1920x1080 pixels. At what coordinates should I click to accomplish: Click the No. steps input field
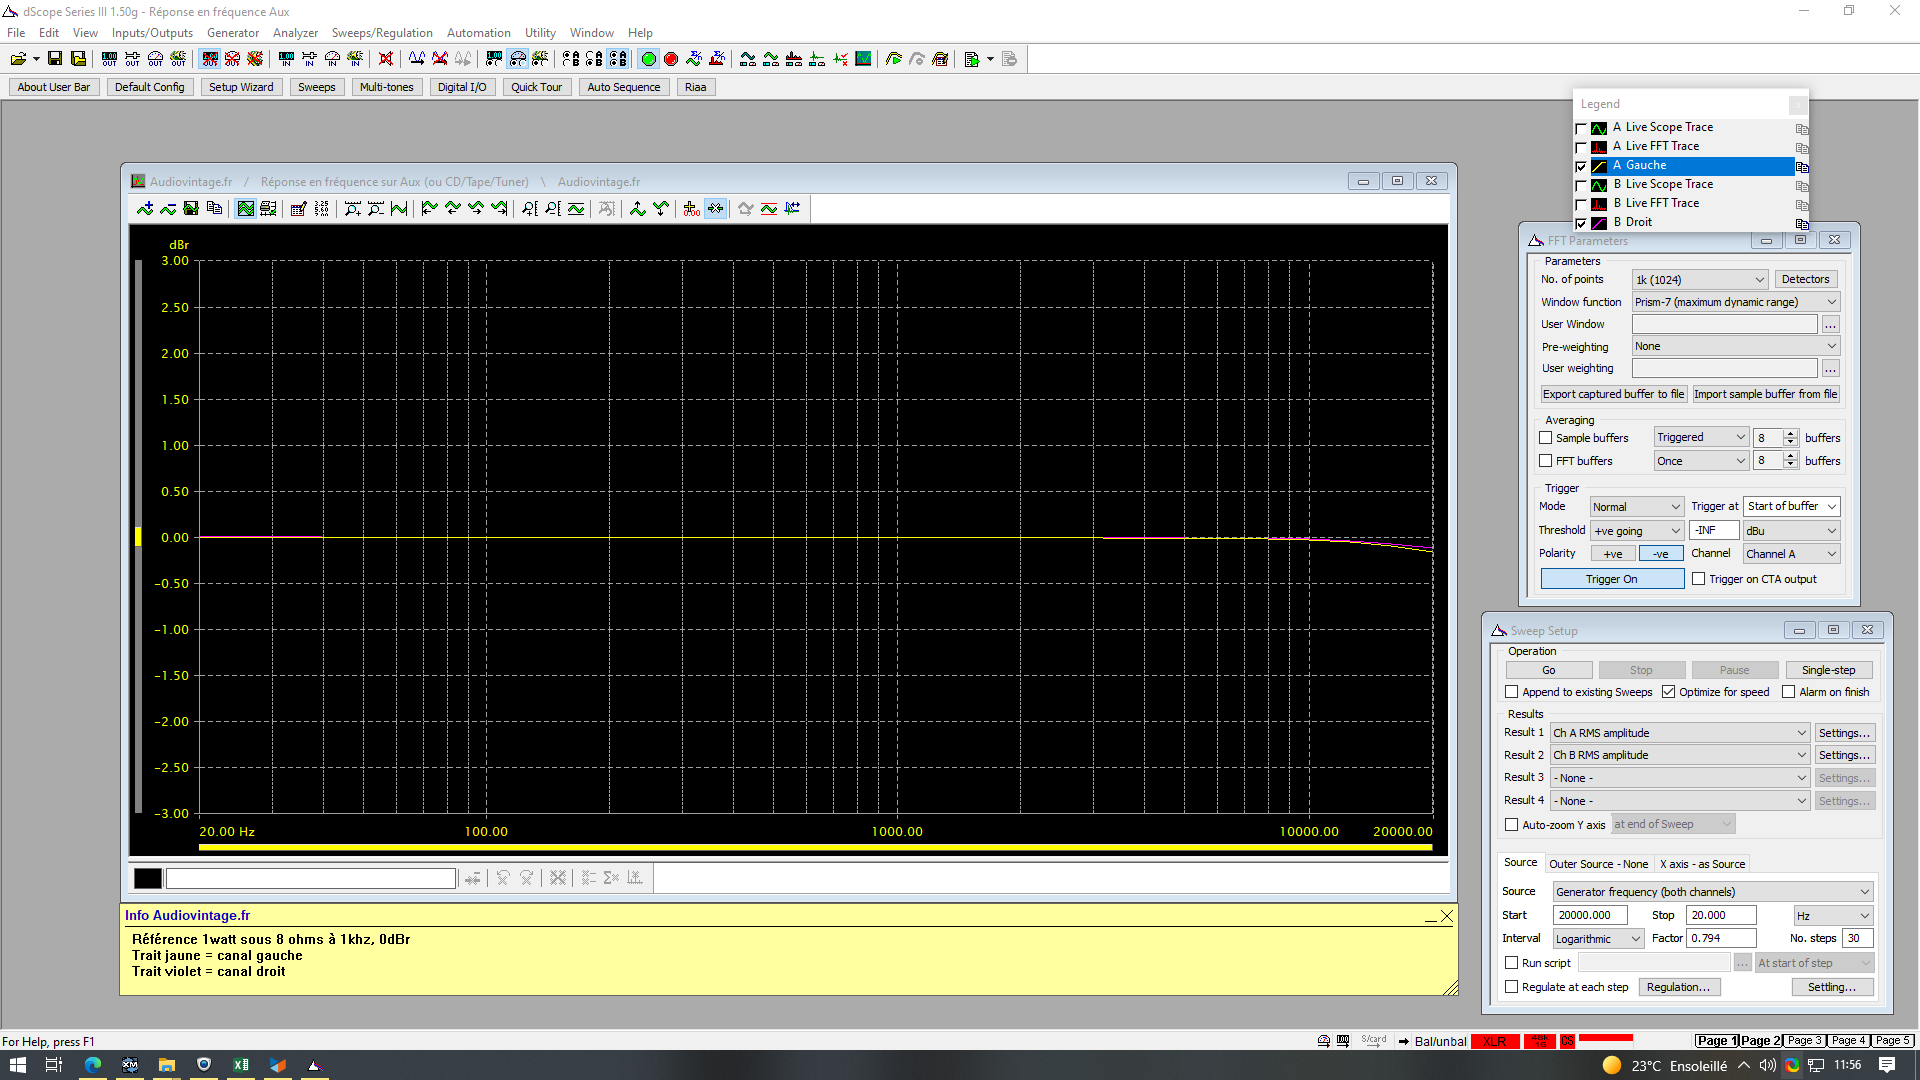tap(1858, 939)
